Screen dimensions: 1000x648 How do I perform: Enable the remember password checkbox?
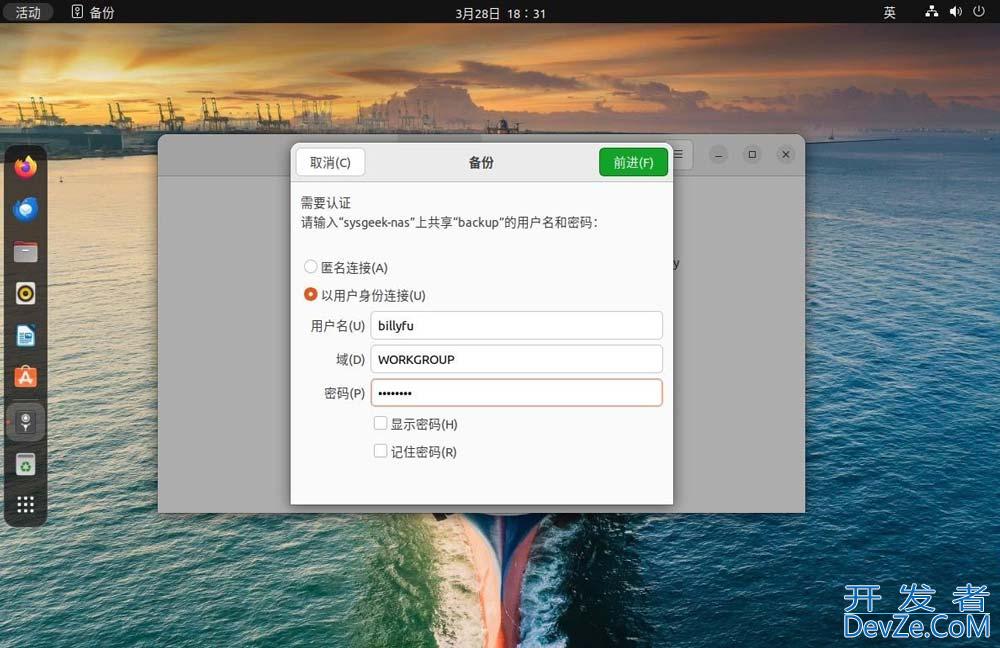pos(380,451)
